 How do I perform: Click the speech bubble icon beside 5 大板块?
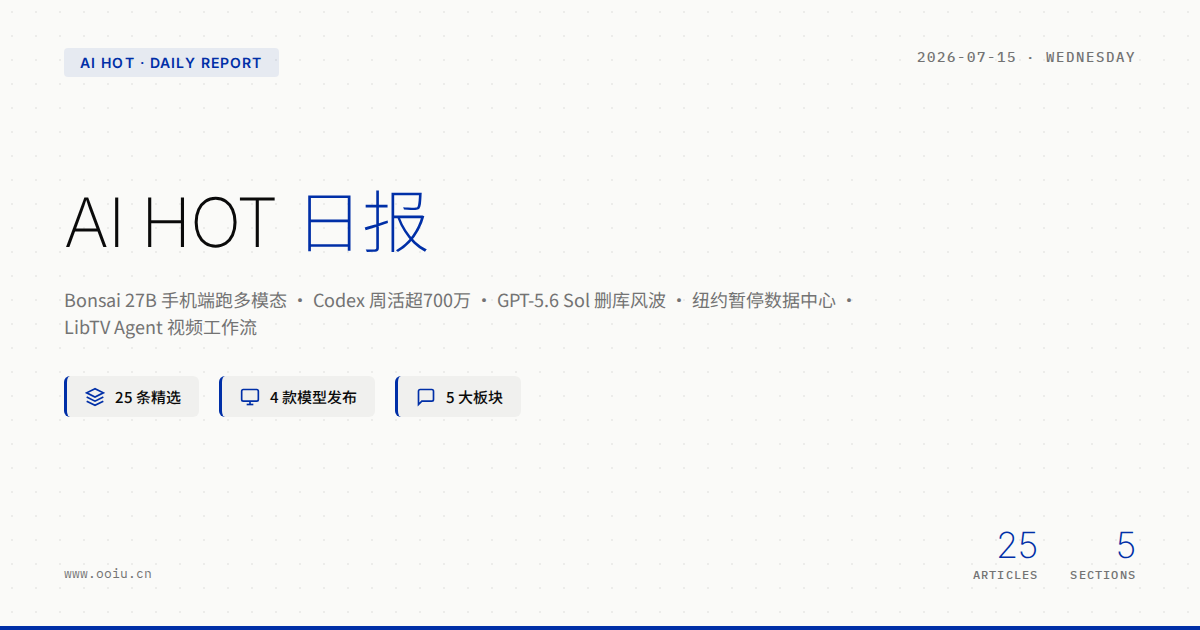426,397
